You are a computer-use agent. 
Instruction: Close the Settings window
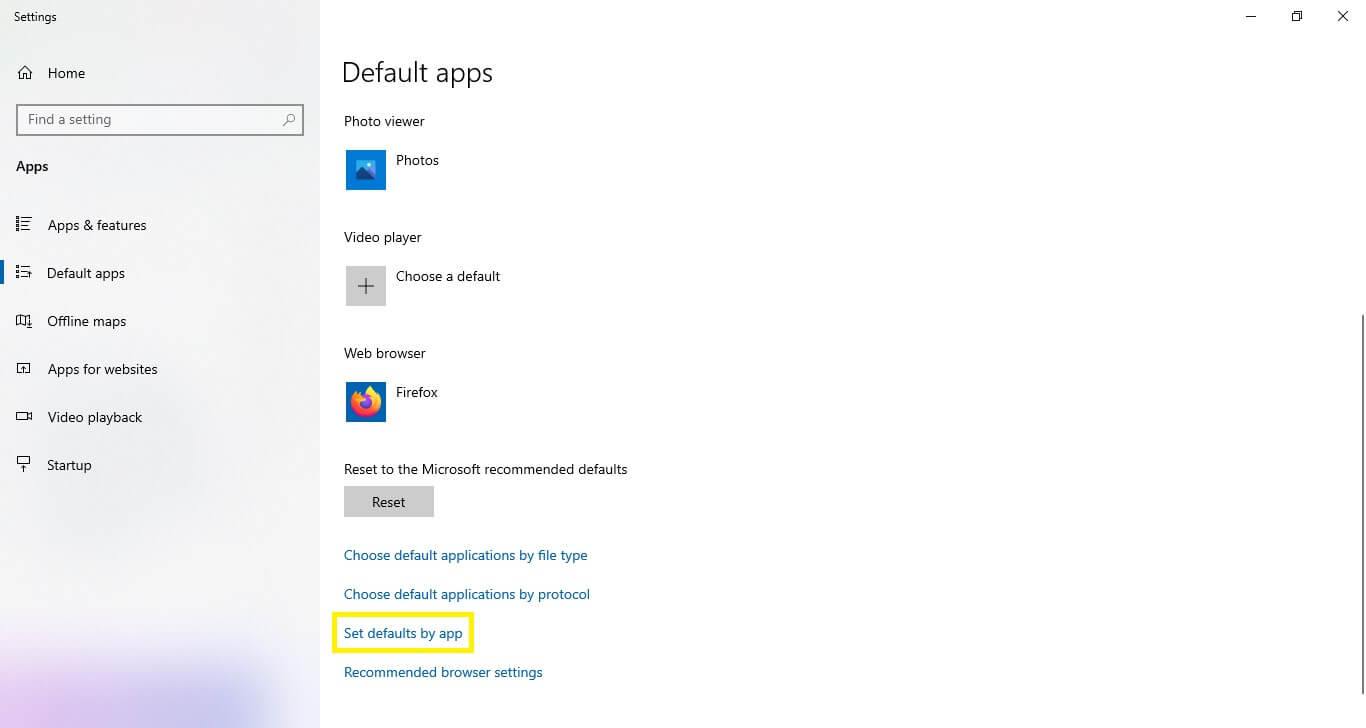[1343, 16]
